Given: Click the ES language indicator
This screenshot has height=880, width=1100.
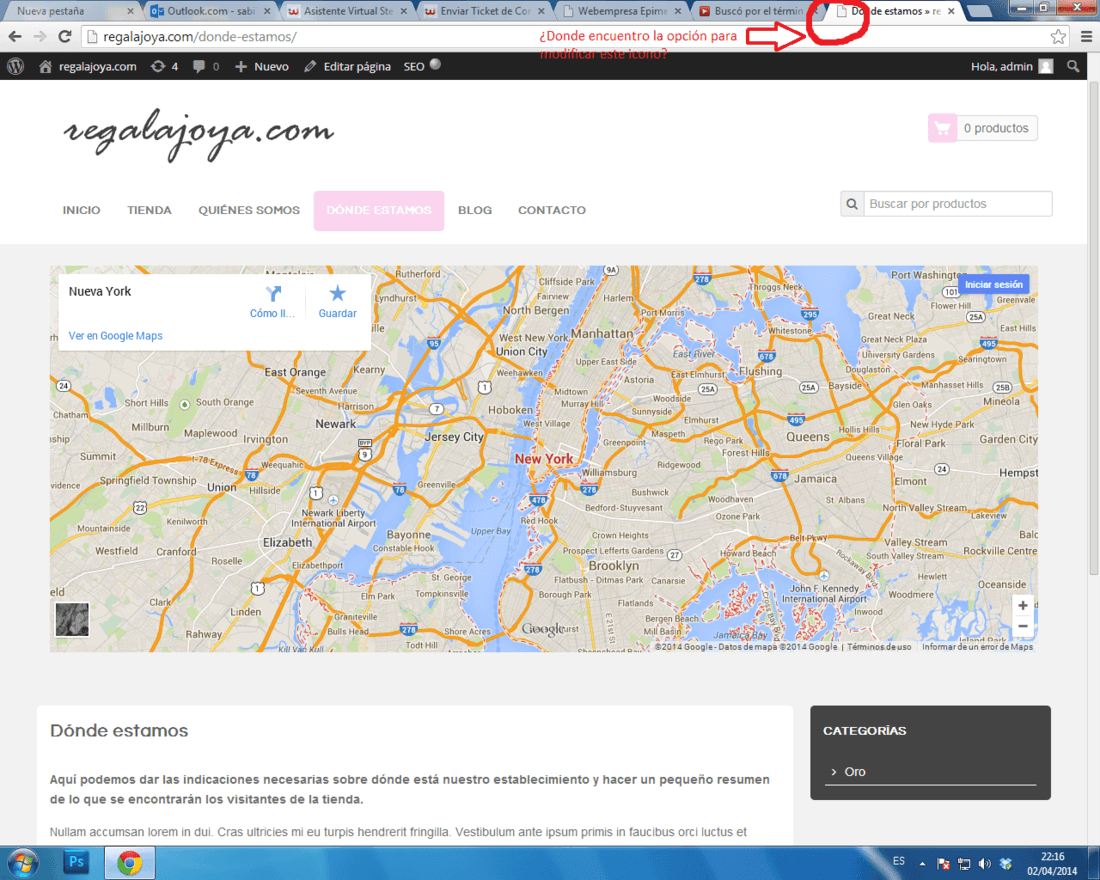Looking at the screenshot, I should tap(899, 861).
